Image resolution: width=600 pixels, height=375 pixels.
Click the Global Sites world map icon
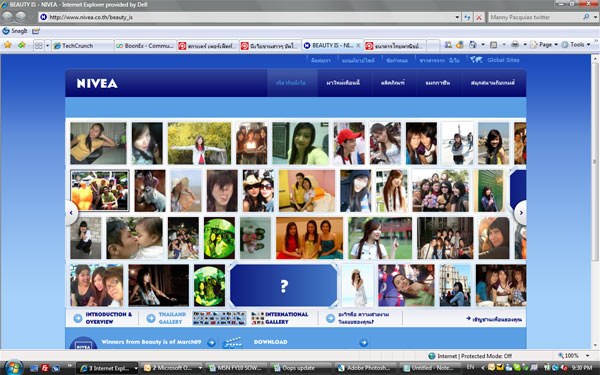pos(476,59)
